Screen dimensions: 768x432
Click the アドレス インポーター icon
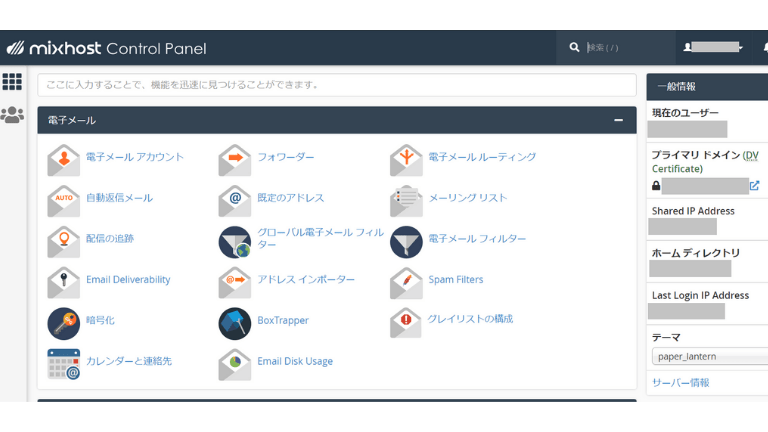(x=235, y=283)
